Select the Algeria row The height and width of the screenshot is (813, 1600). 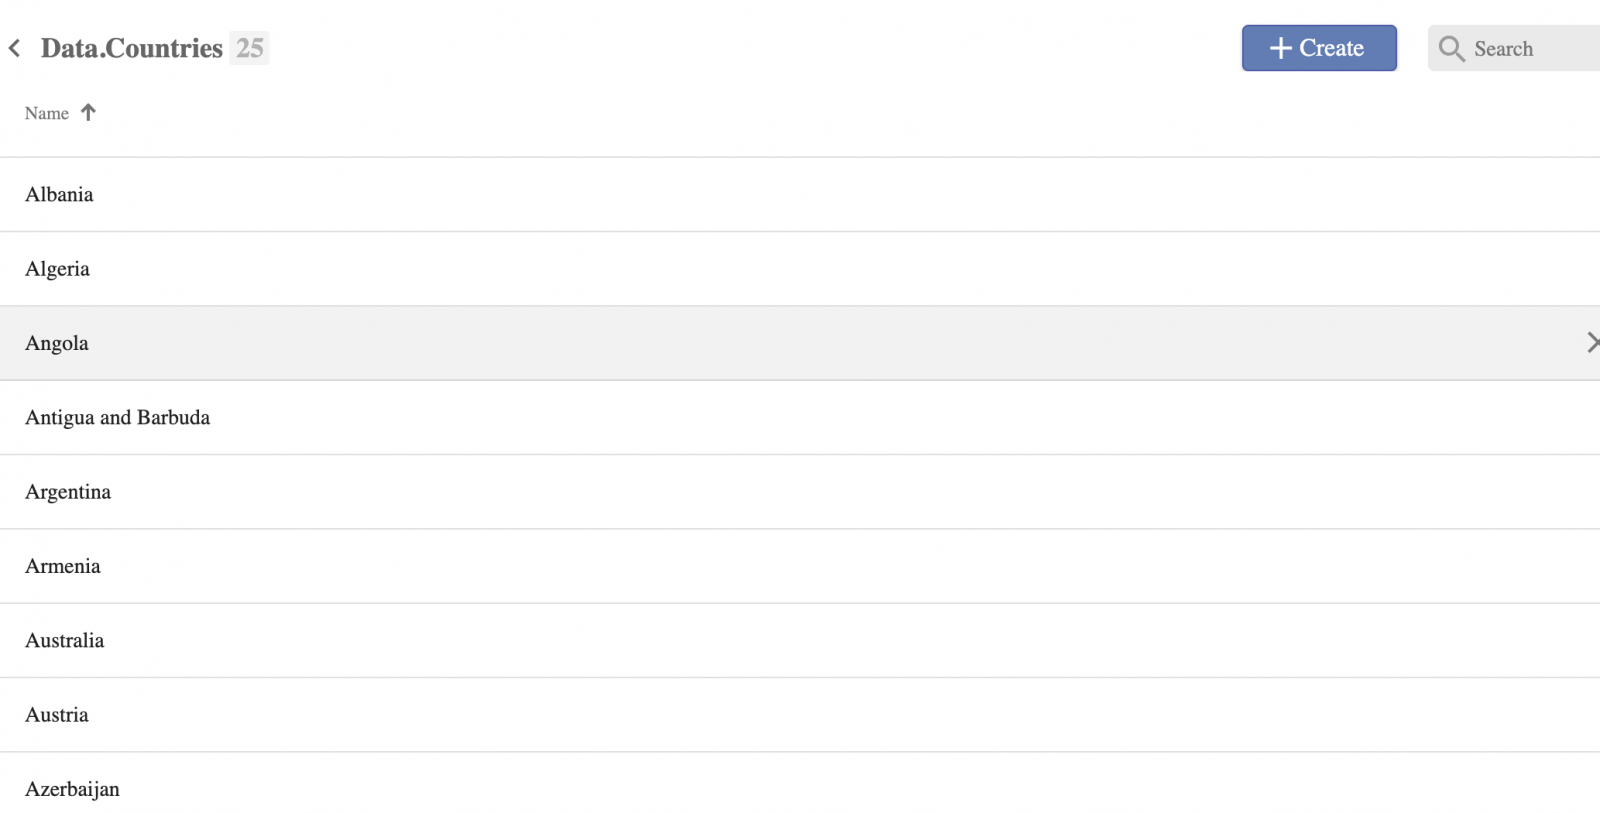coord(800,269)
